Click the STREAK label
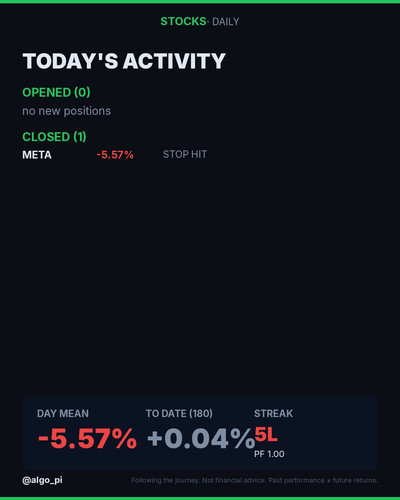 273,414
